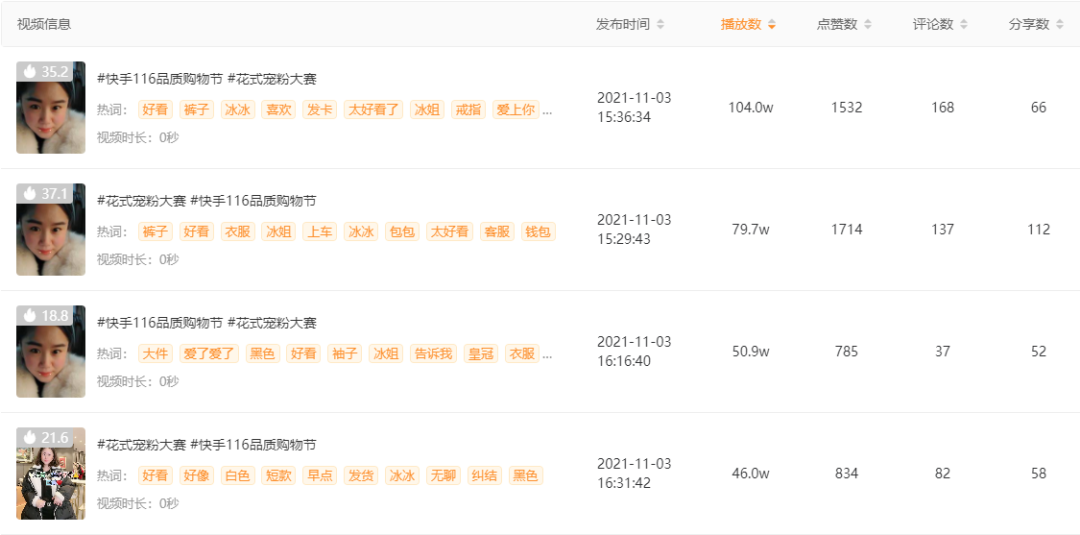Open #花式宠粉大赛 in the 79.7w row

coord(141,201)
